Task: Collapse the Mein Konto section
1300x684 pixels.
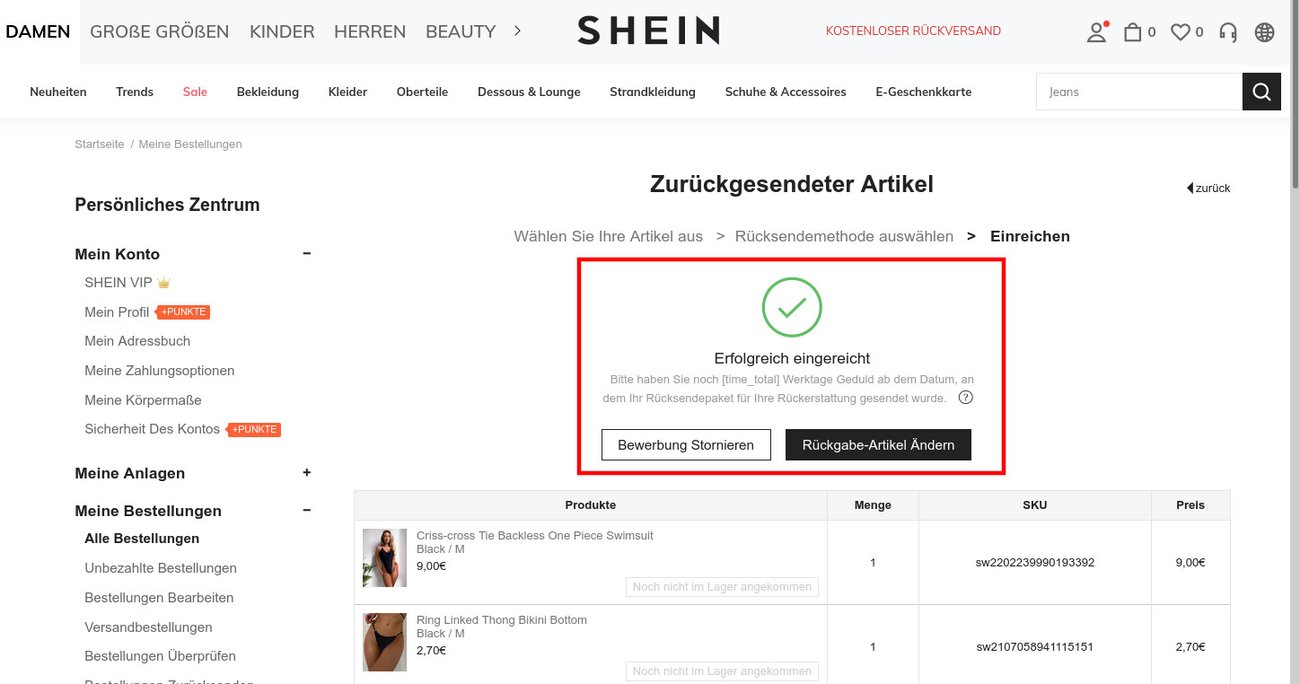Action: point(306,253)
